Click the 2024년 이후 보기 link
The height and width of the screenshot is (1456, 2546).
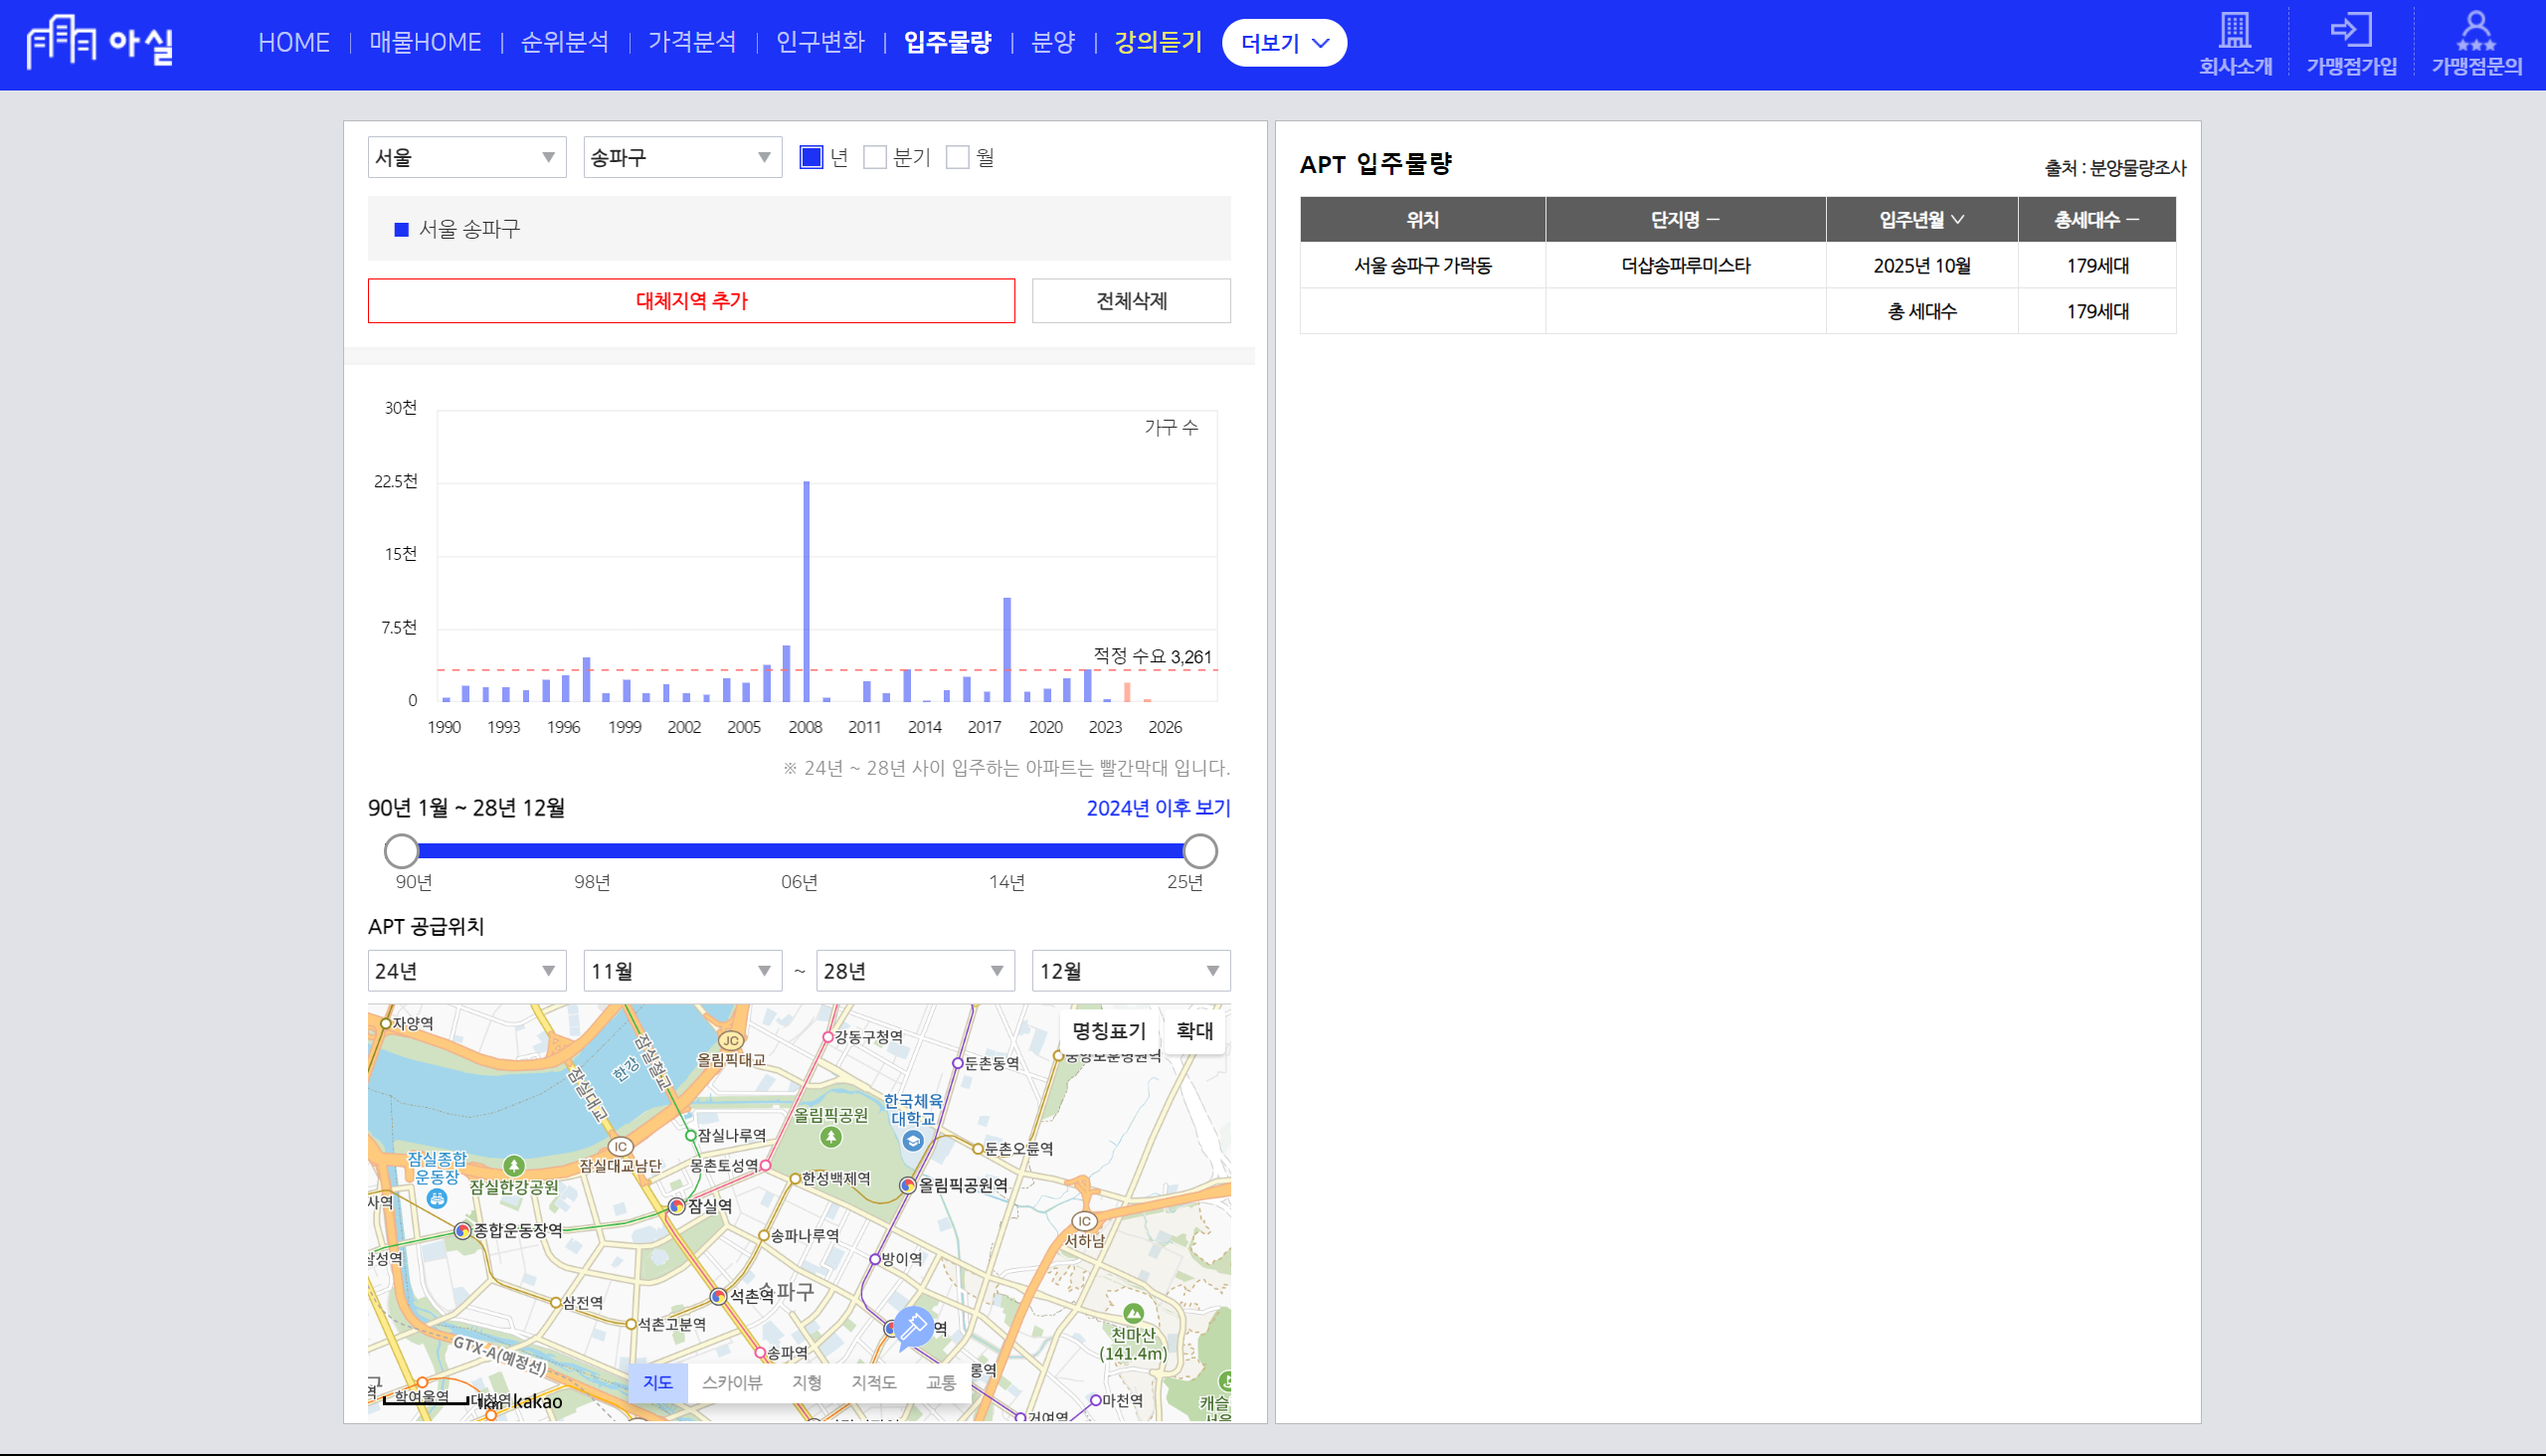click(x=1158, y=808)
